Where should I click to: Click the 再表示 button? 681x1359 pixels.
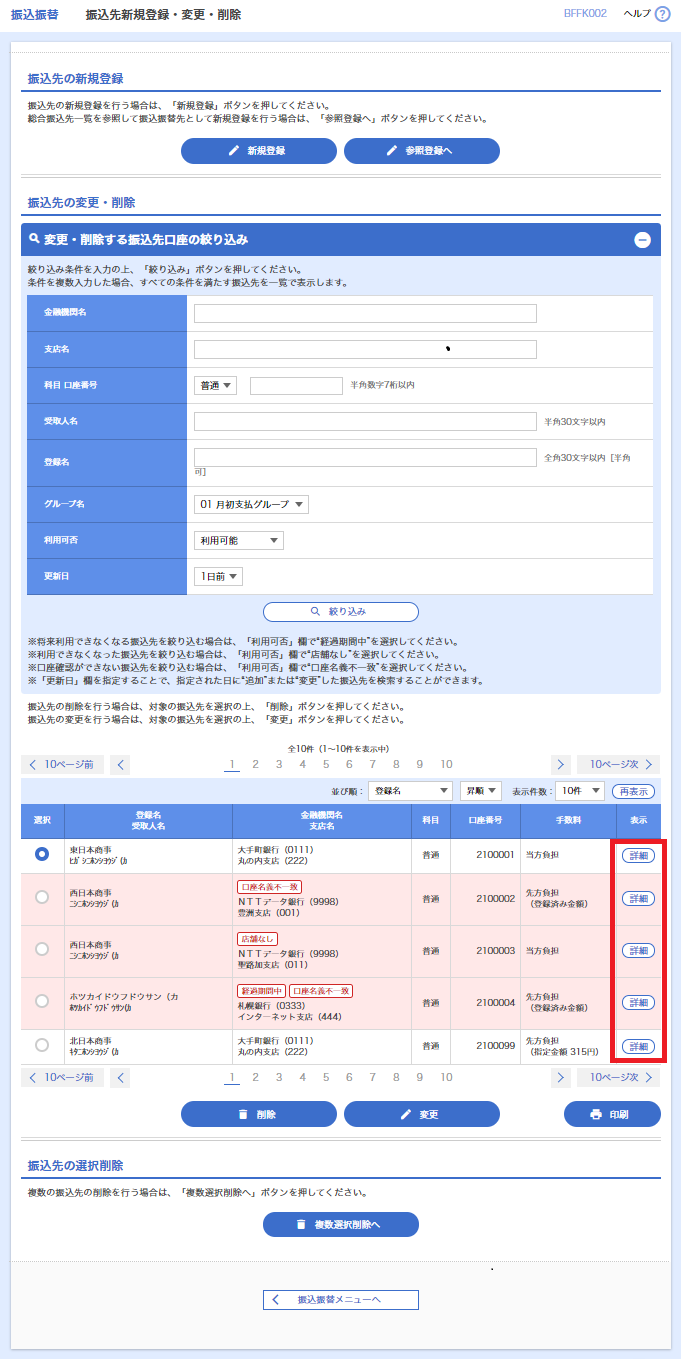632,791
